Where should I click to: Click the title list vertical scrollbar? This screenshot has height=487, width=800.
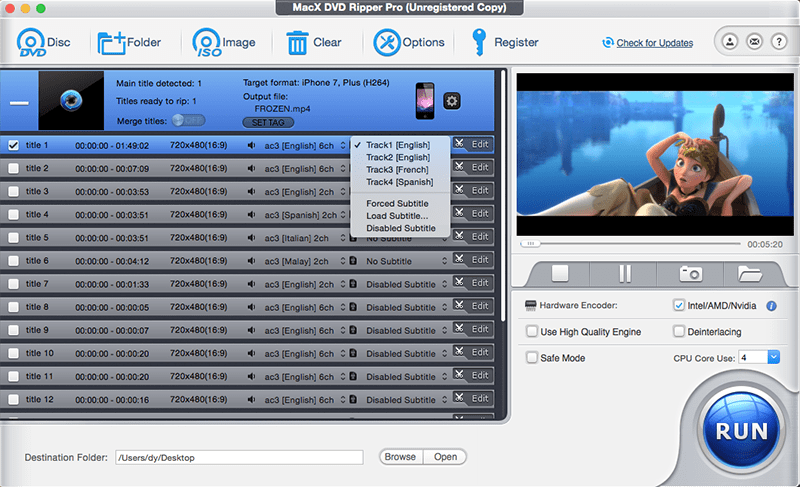[x=503, y=195]
